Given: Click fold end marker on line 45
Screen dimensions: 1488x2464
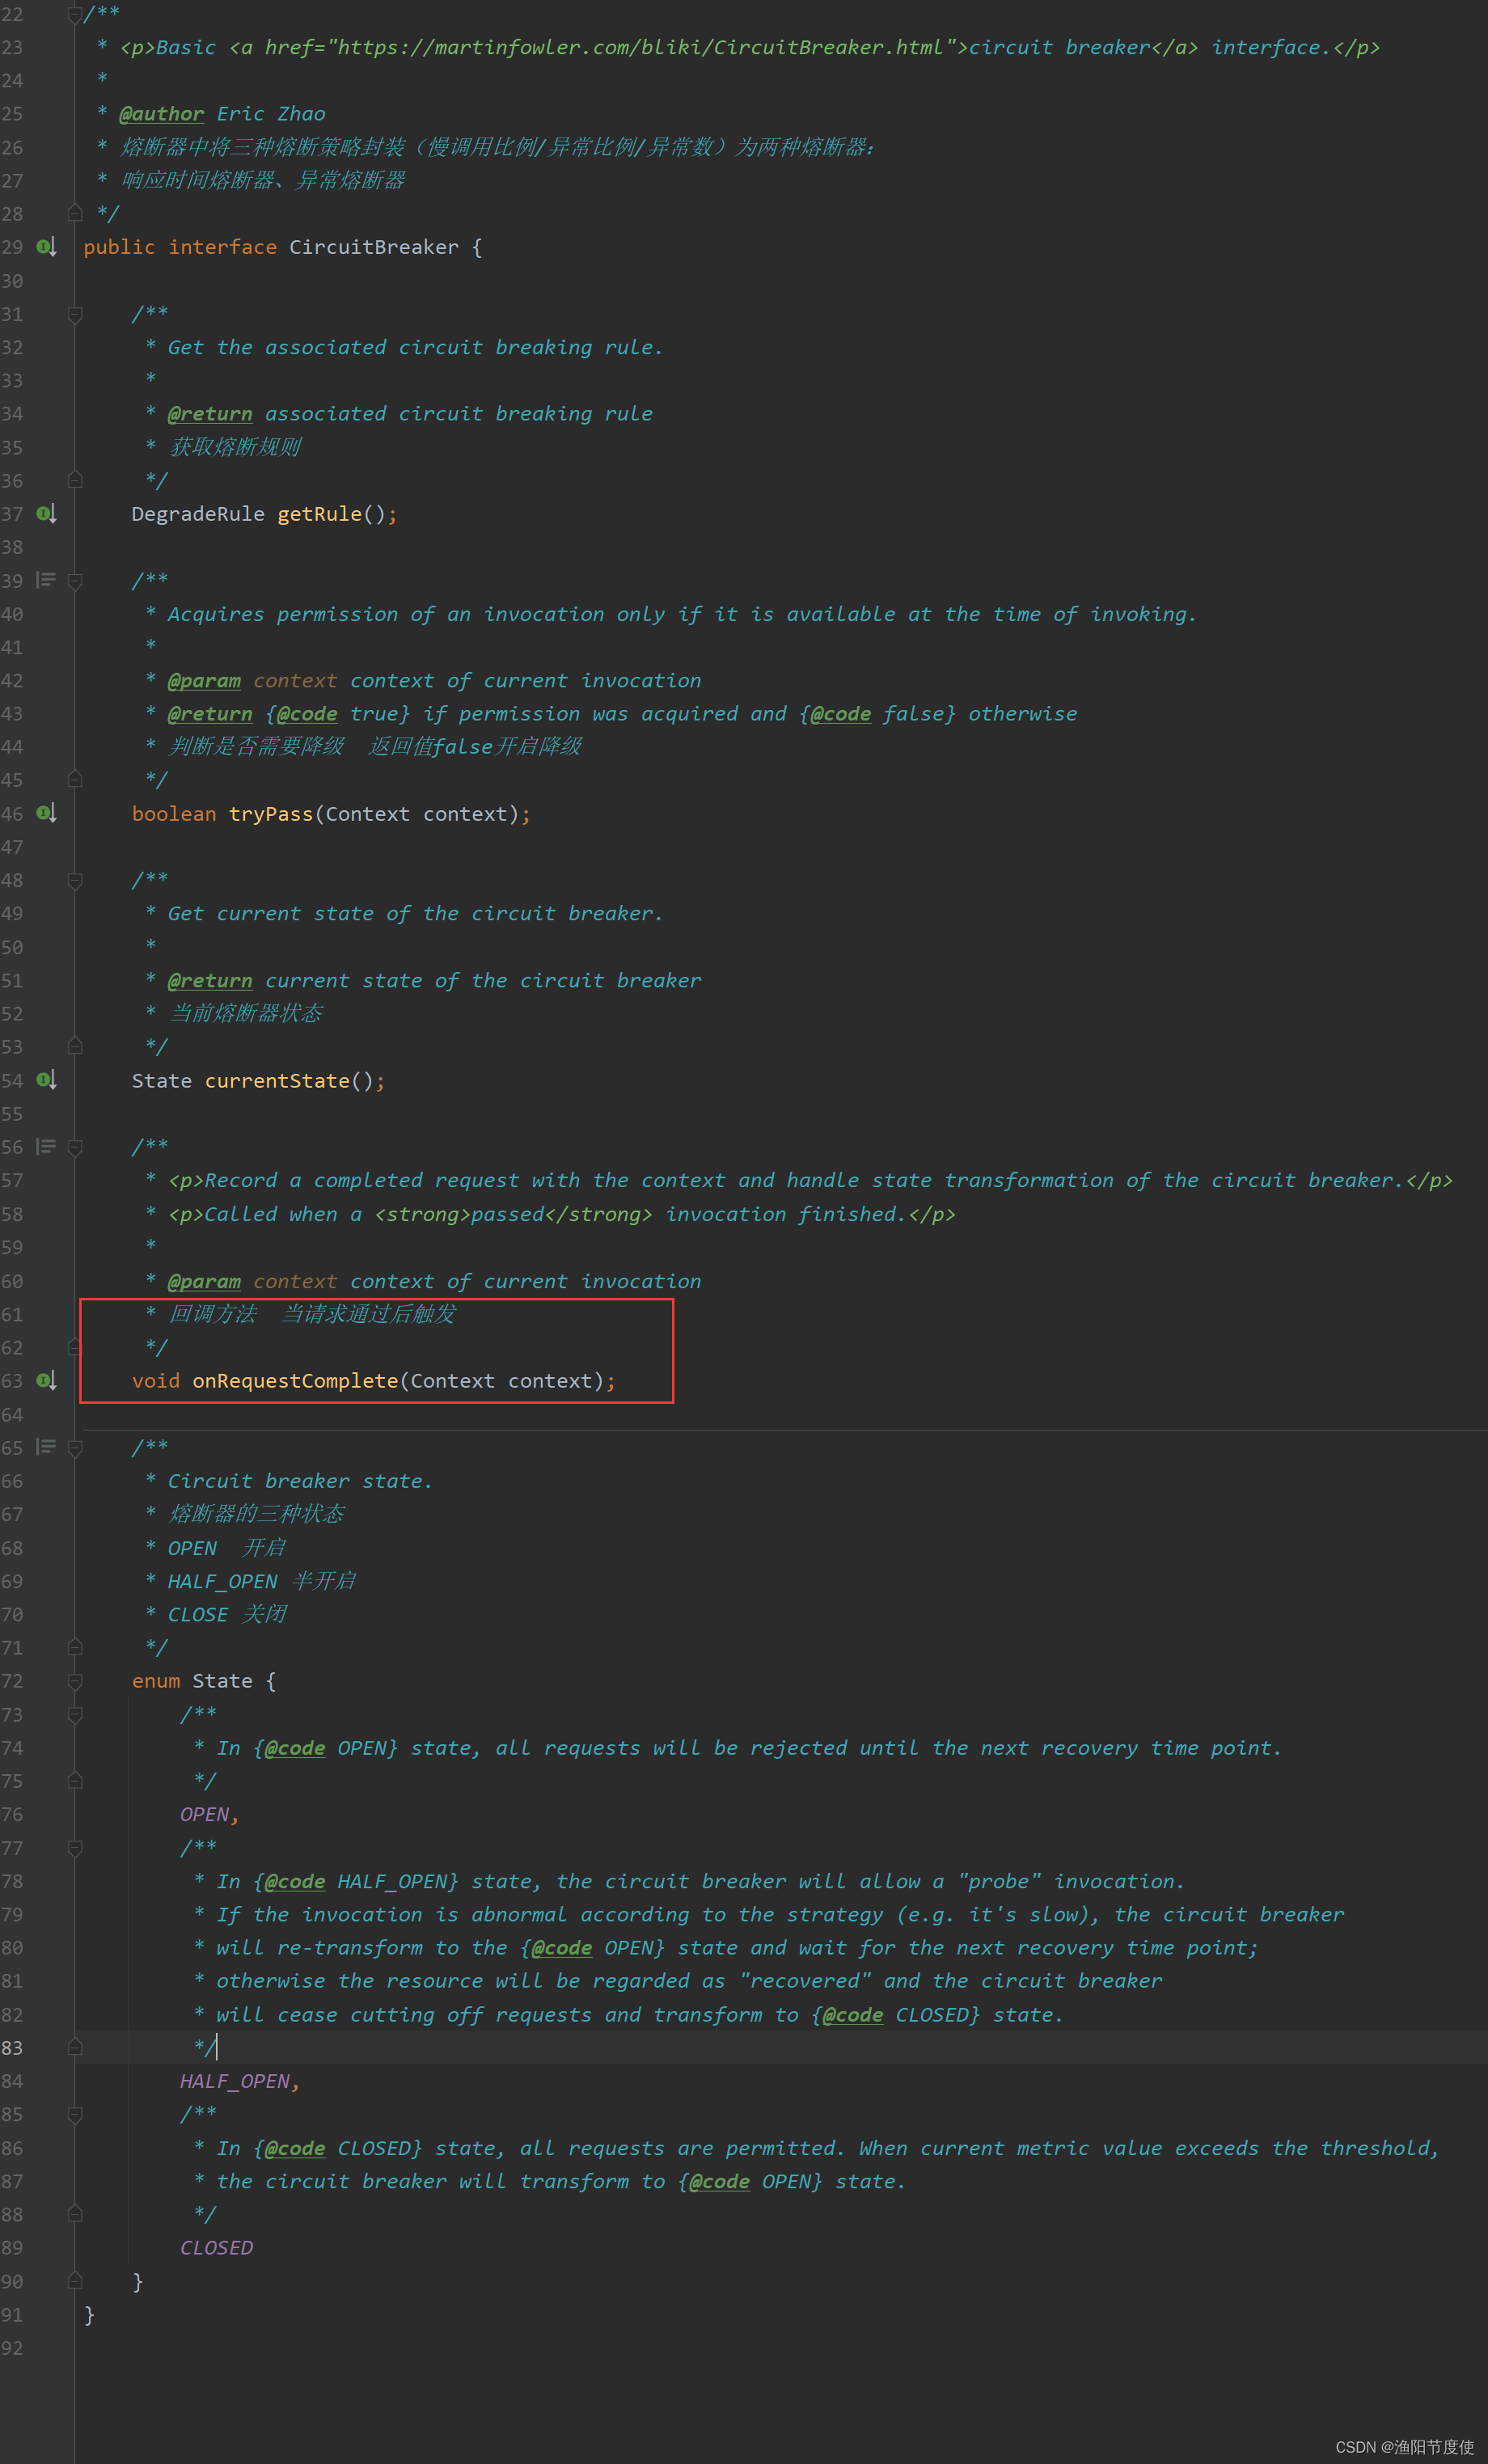Looking at the screenshot, I should click(x=75, y=779).
